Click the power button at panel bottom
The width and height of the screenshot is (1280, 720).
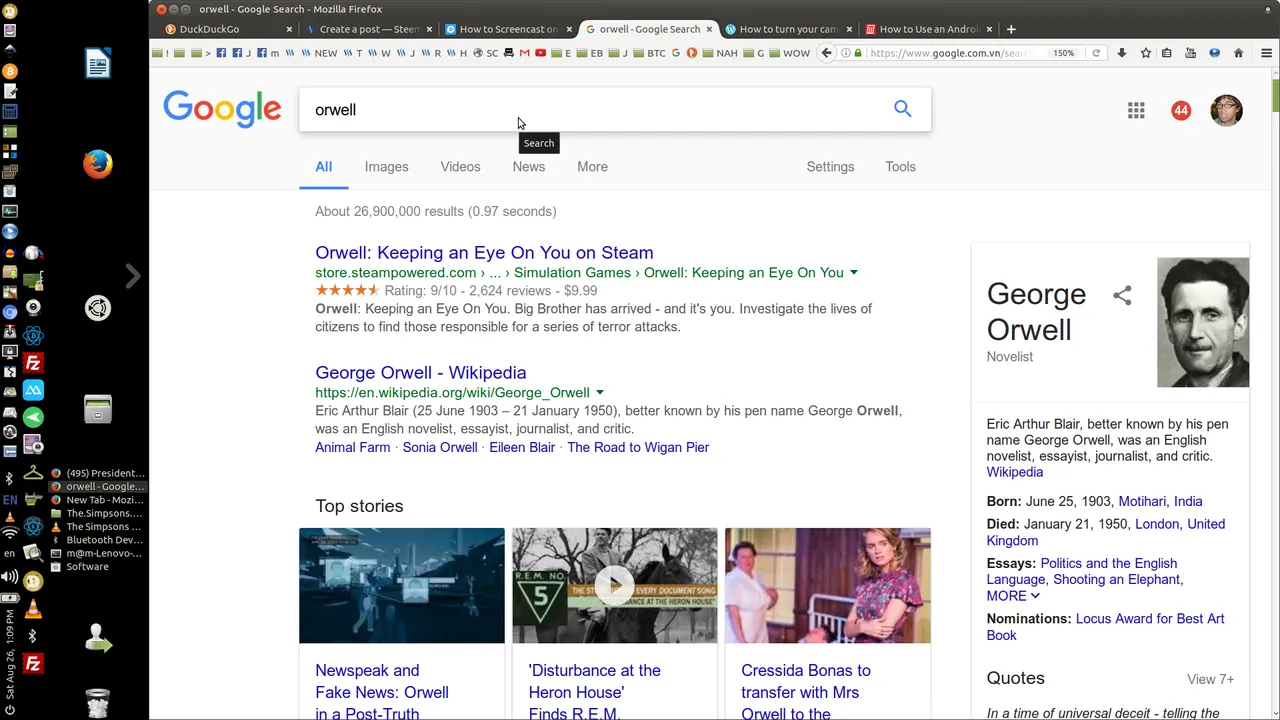[x=10, y=710]
